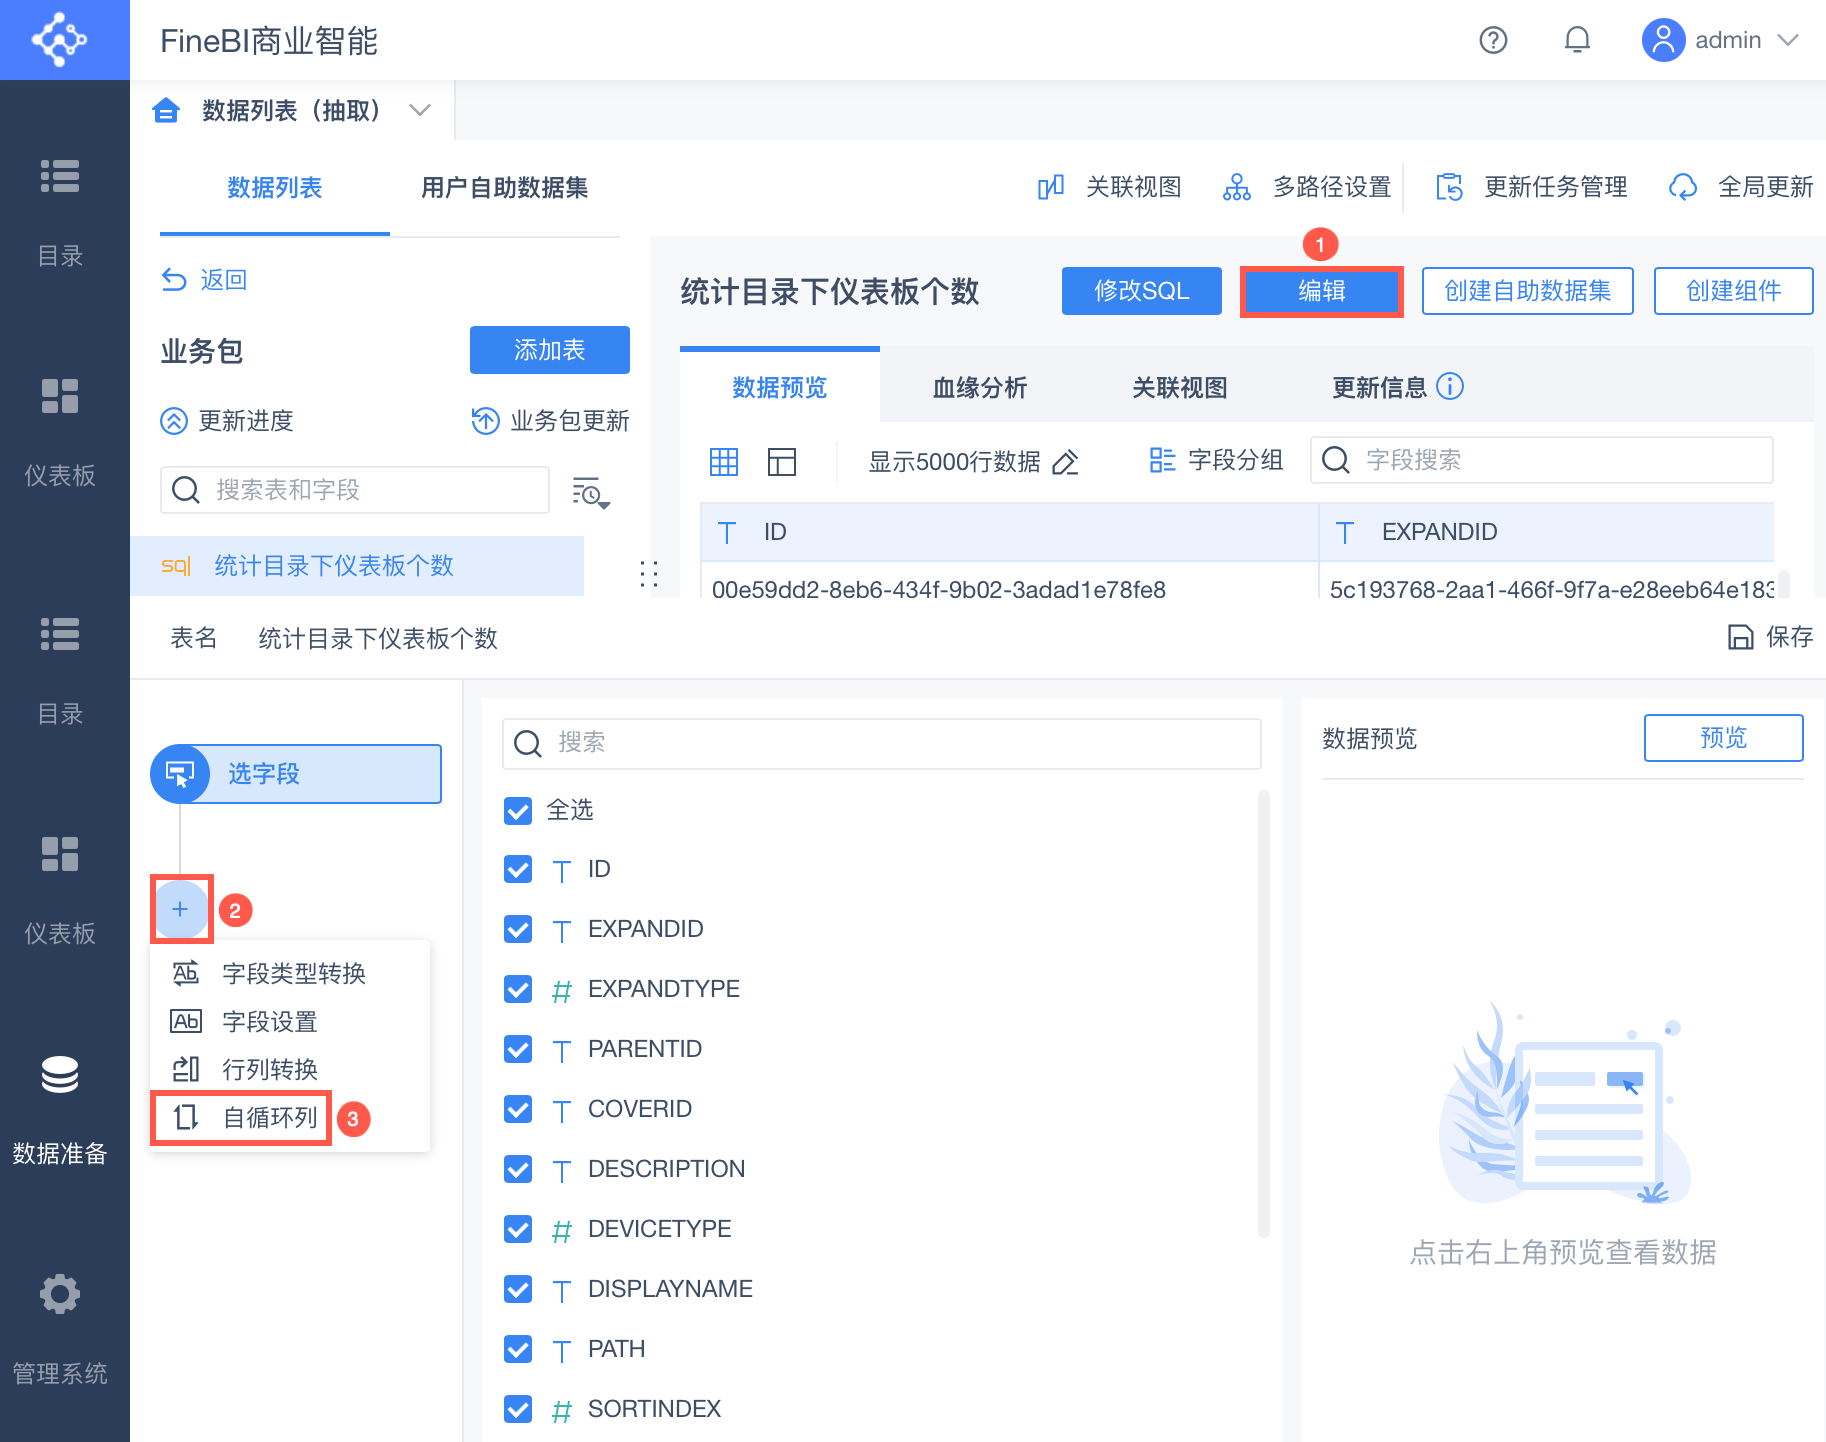Click the 创建组件 button
The image size is (1826, 1442).
1734,291
